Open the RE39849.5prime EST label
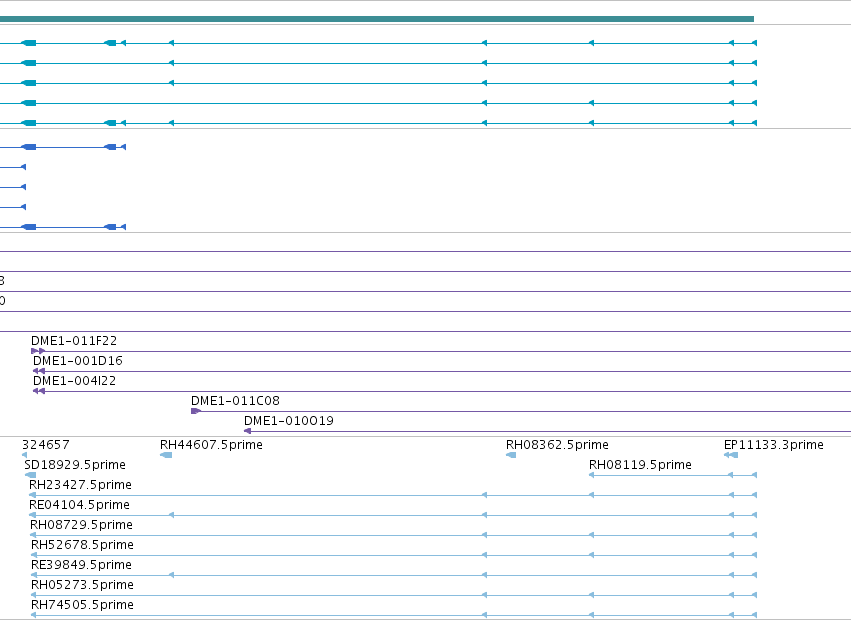This screenshot has width=851, height=620. point(81,565)
